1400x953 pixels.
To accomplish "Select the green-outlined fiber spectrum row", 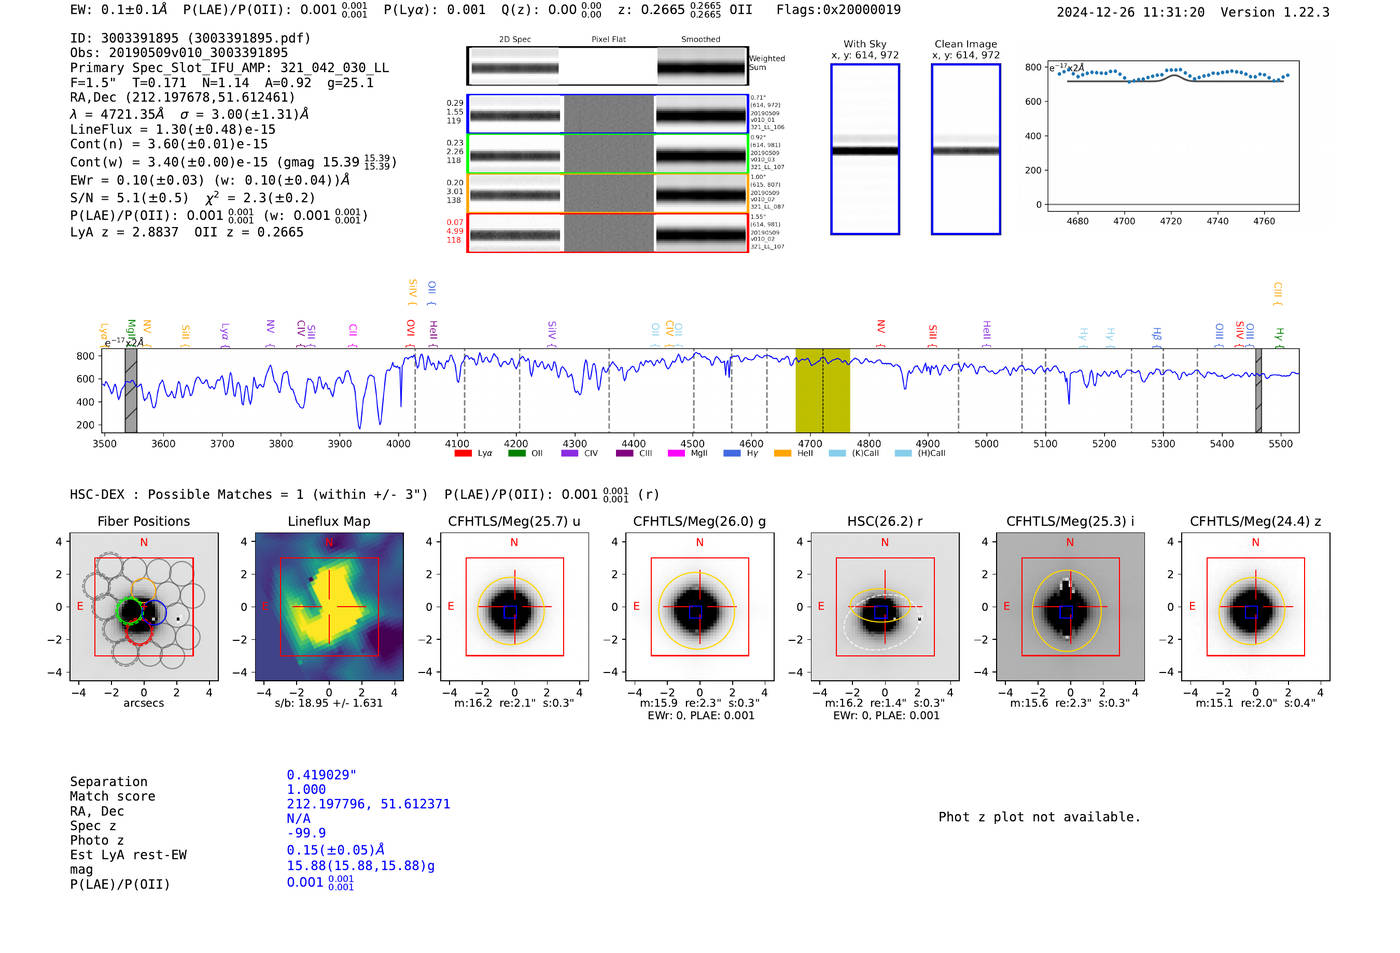I will 608,154.
